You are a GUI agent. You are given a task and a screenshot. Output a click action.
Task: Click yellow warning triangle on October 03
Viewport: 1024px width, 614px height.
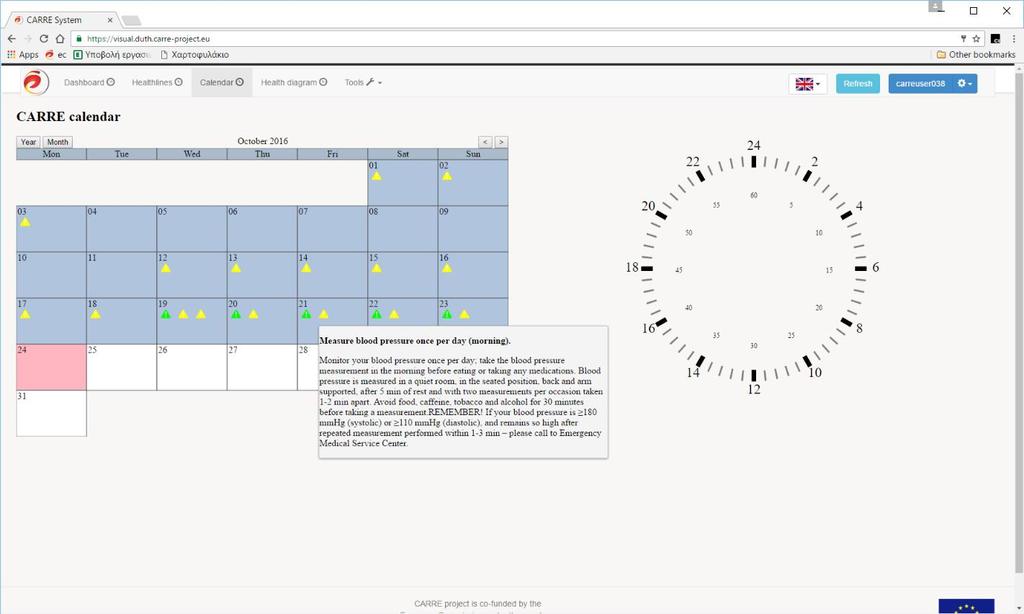pos(25,222)
